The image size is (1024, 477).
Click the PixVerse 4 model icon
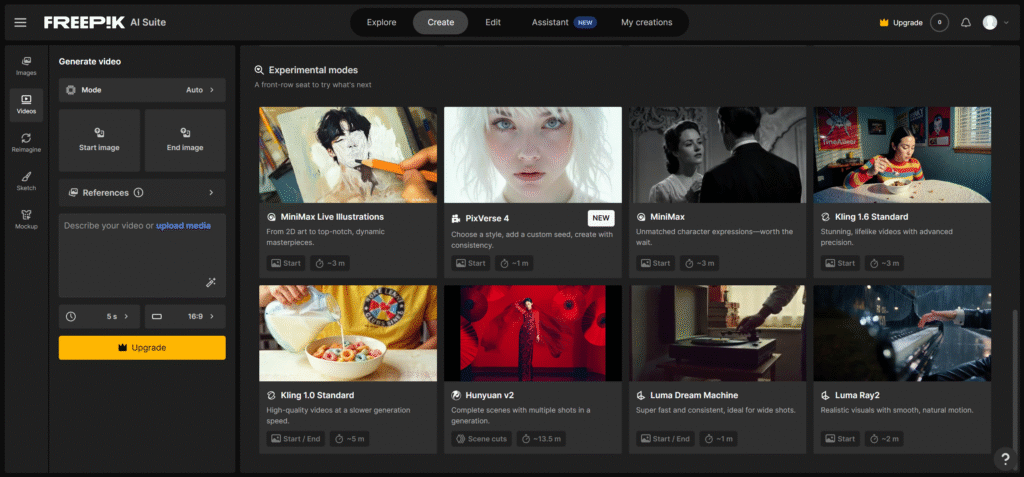click(456, 217)
